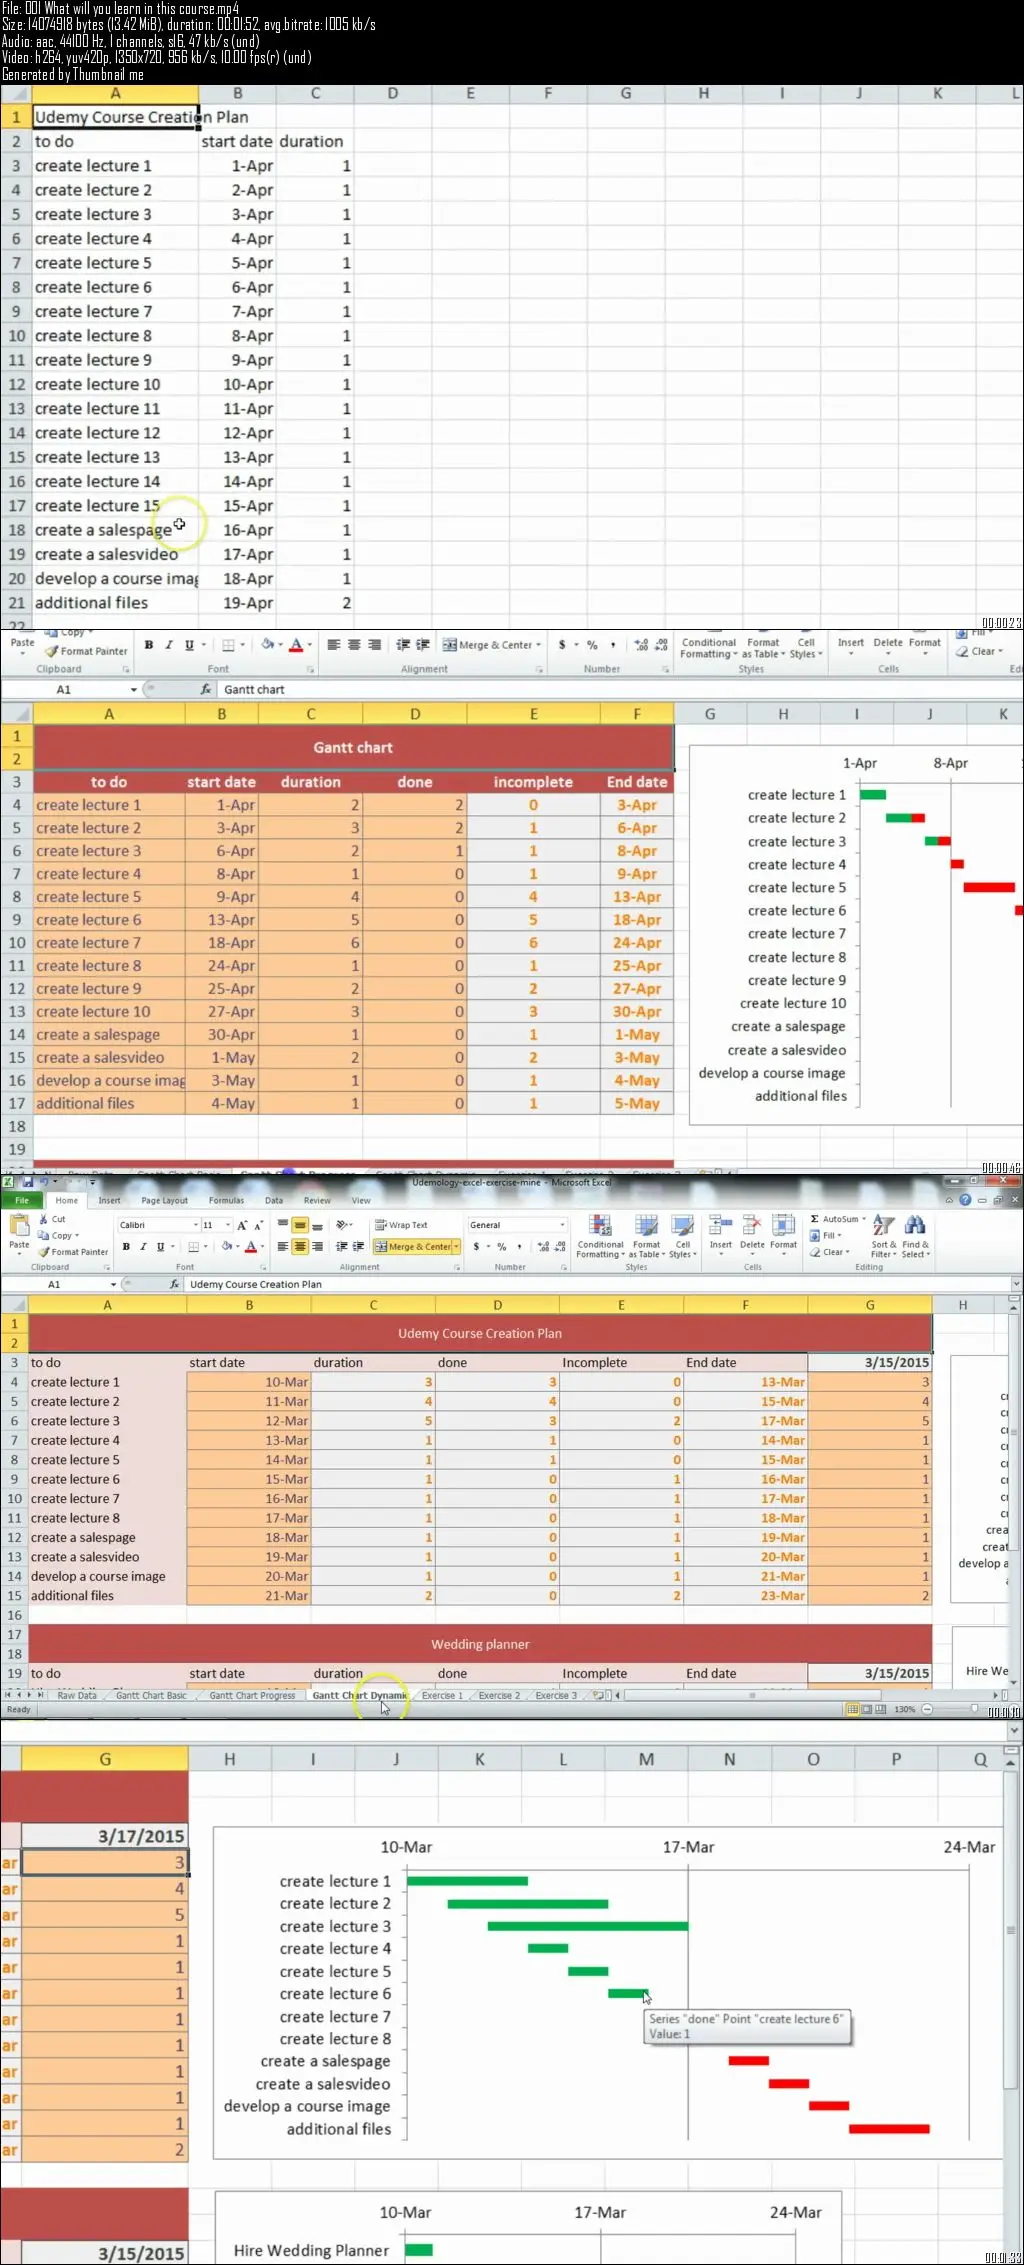
Task: Open Conditional Formatting menu beside General format box
Action: click(600, 1236)
